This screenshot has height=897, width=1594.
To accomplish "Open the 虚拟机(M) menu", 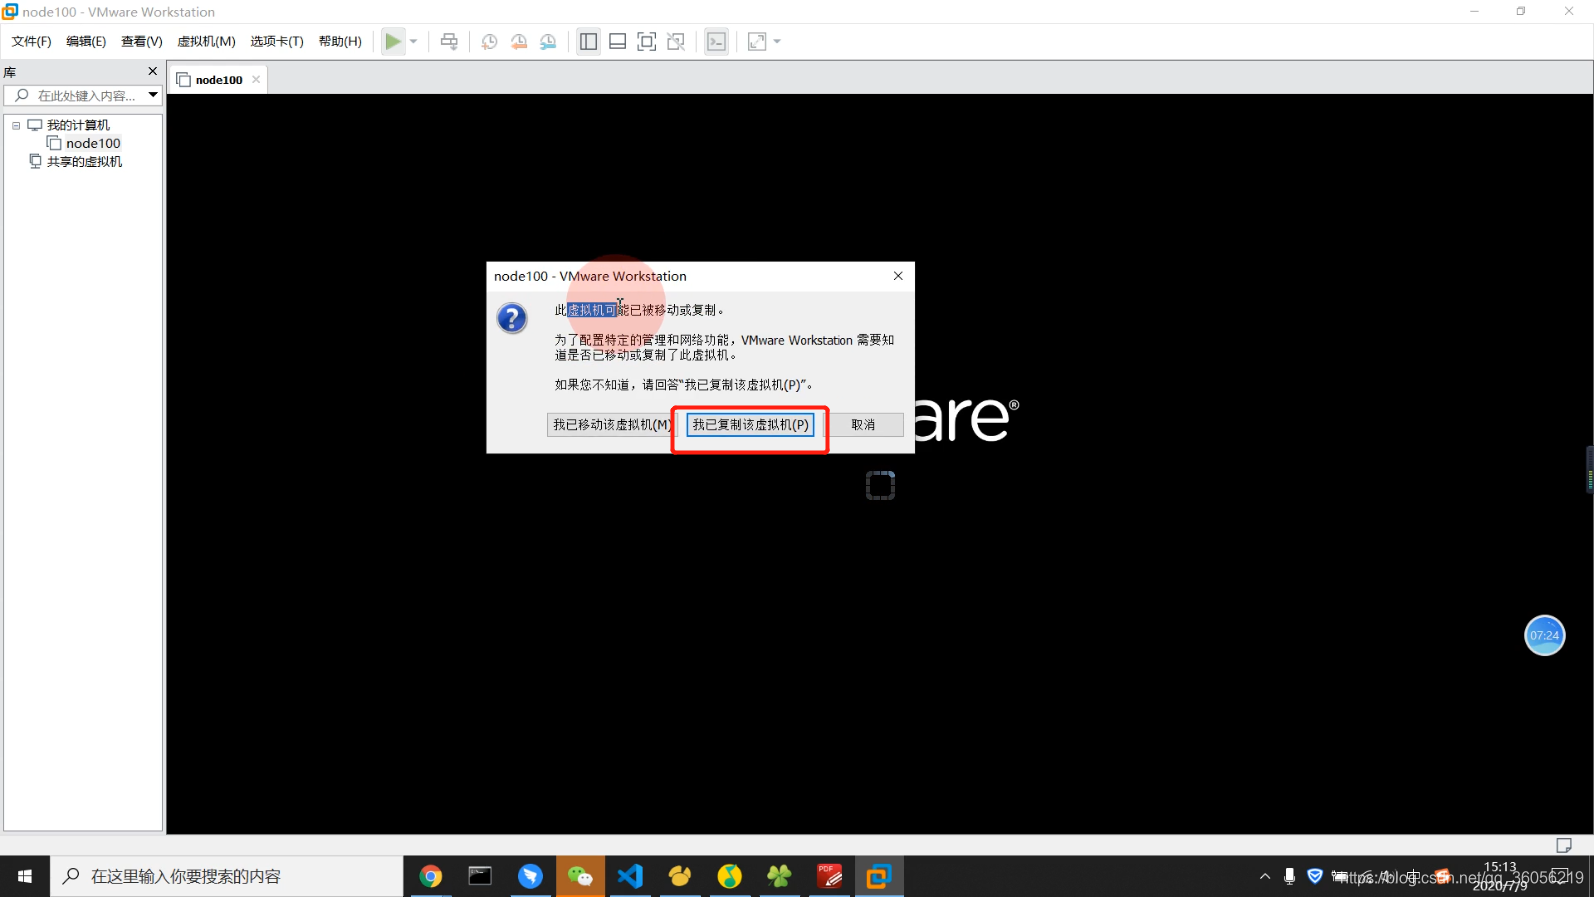I will (206, 41).
